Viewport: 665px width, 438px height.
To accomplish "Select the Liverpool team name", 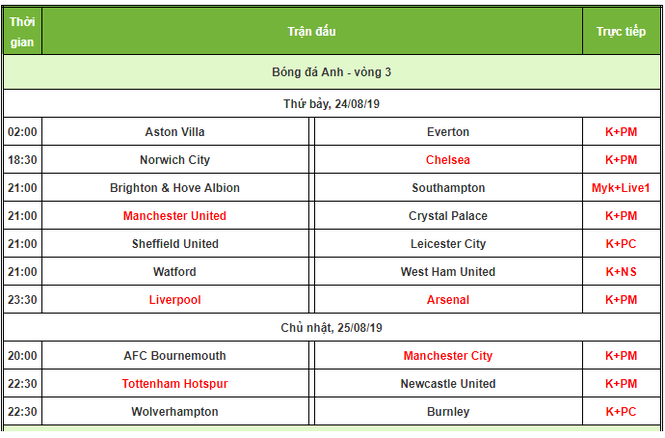I will pyautogui.click(x=175, y=300).
